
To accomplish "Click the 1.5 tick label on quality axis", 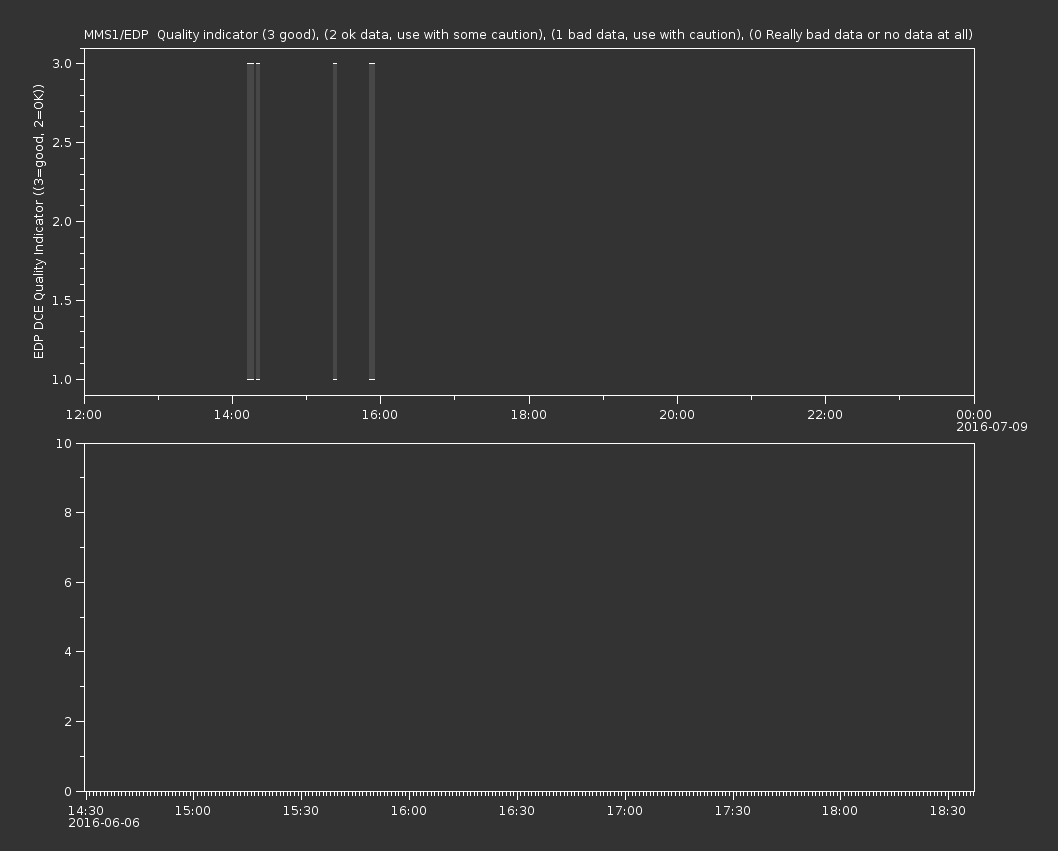I will coord(62,300).
